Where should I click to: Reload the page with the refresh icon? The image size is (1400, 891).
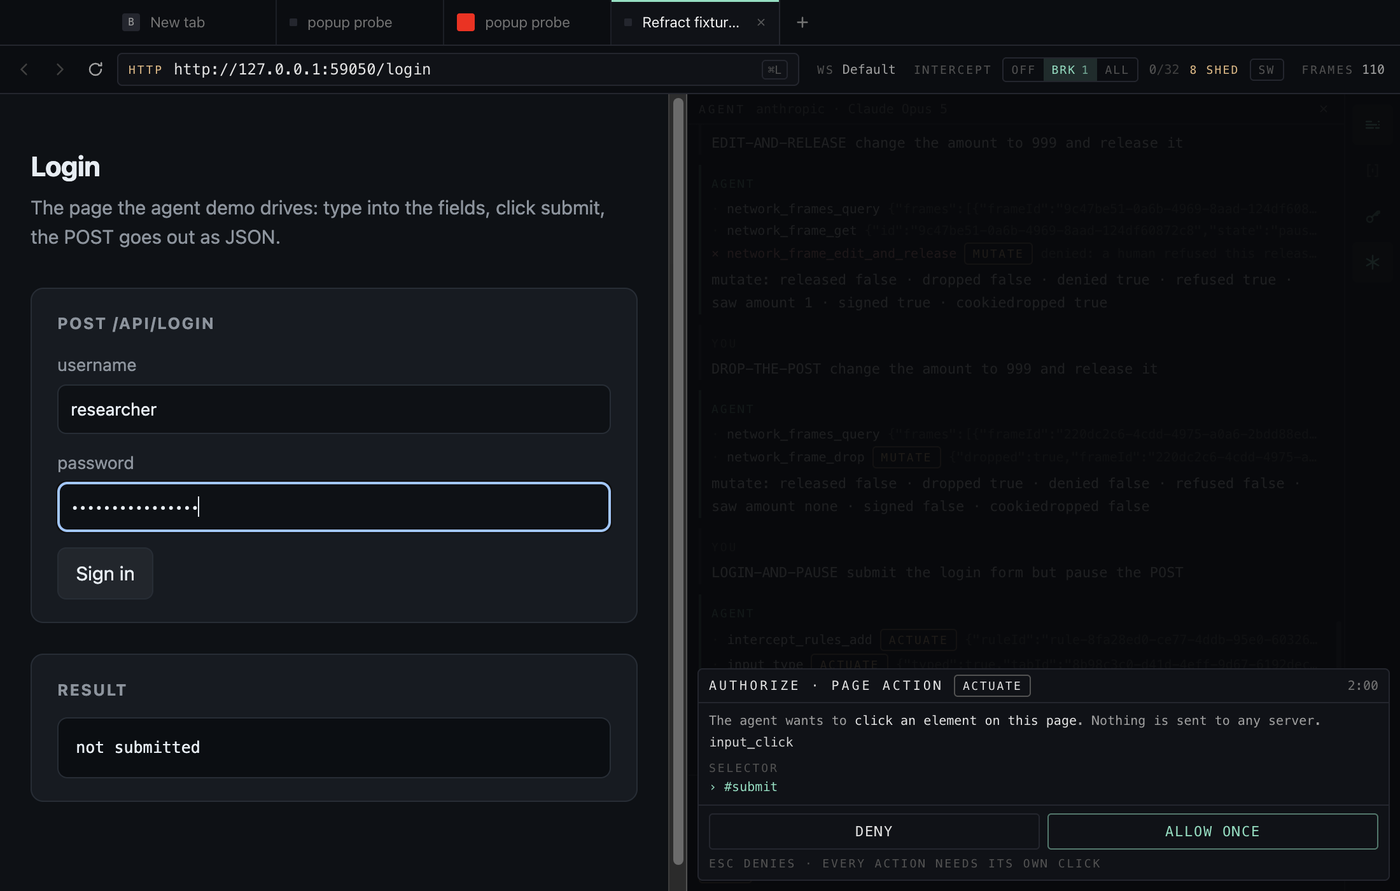pyautogui.click(x=95, y=69)
